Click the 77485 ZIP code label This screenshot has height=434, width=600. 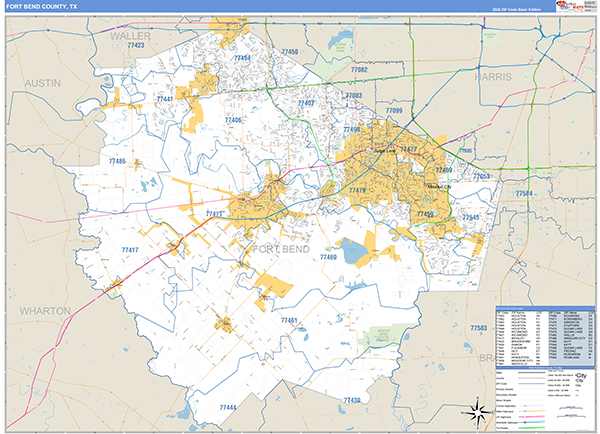click(117, 161)
